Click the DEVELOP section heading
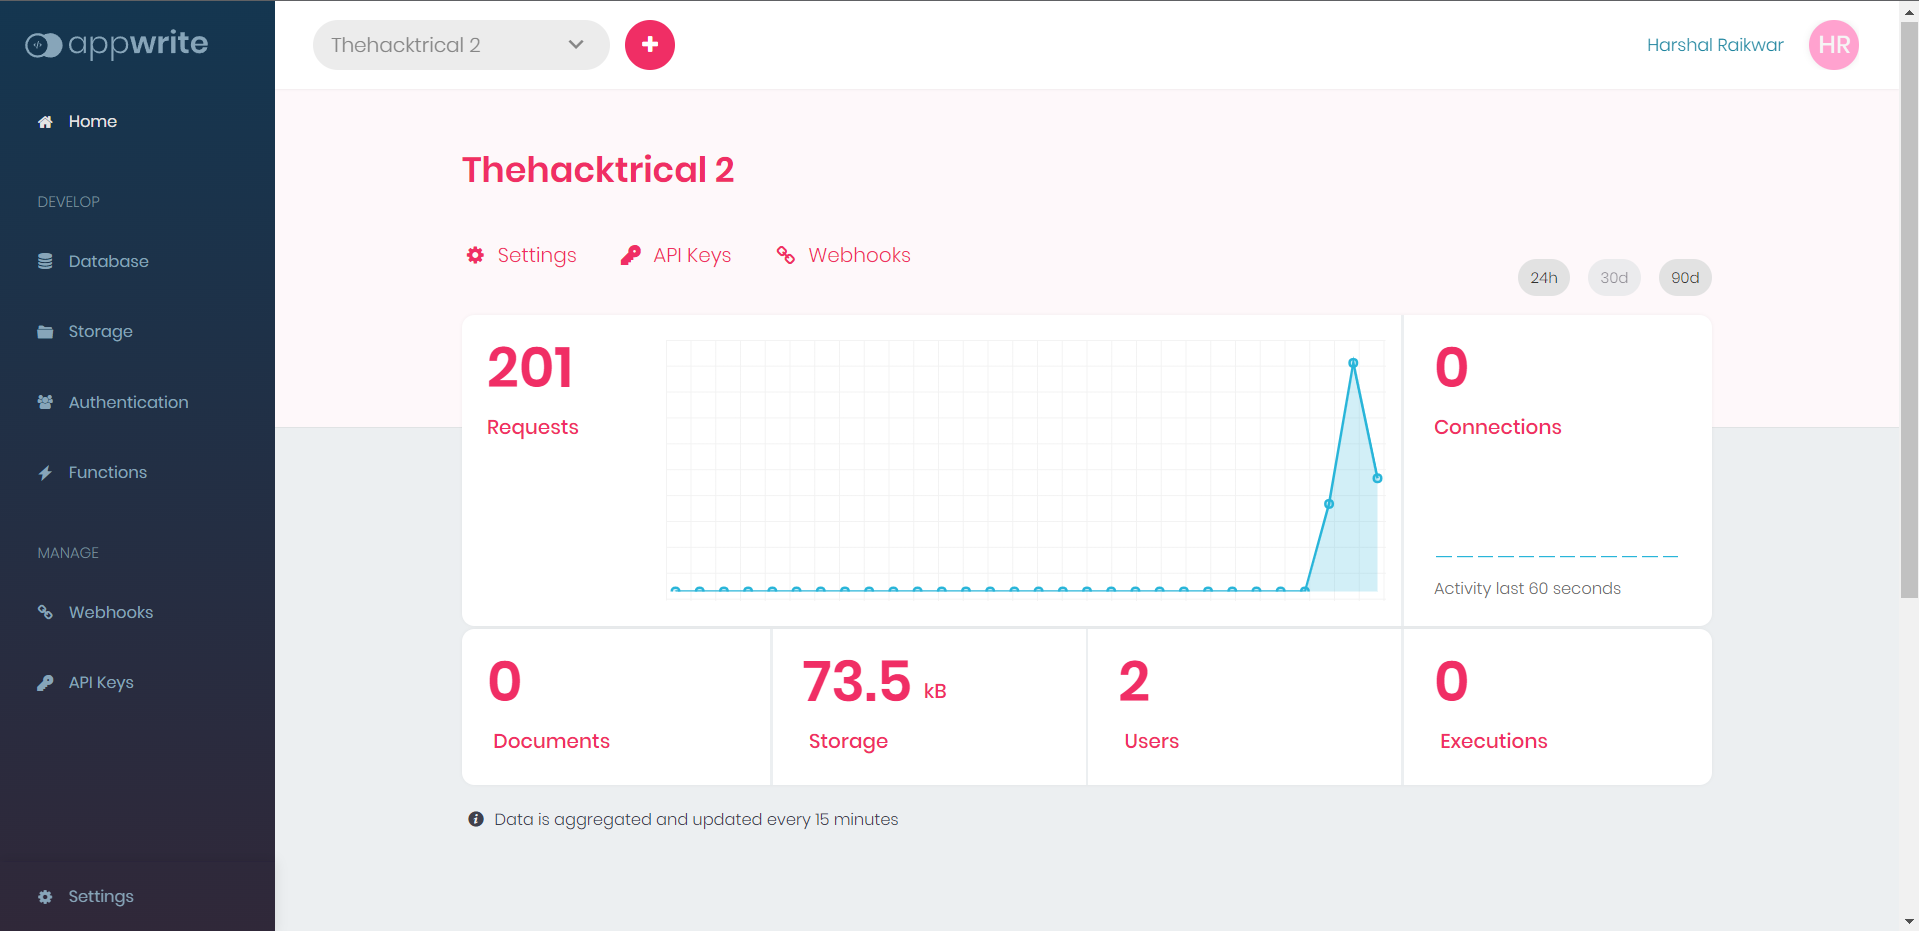This screenshot has width=1919, height=931. [x=69, y=202]
